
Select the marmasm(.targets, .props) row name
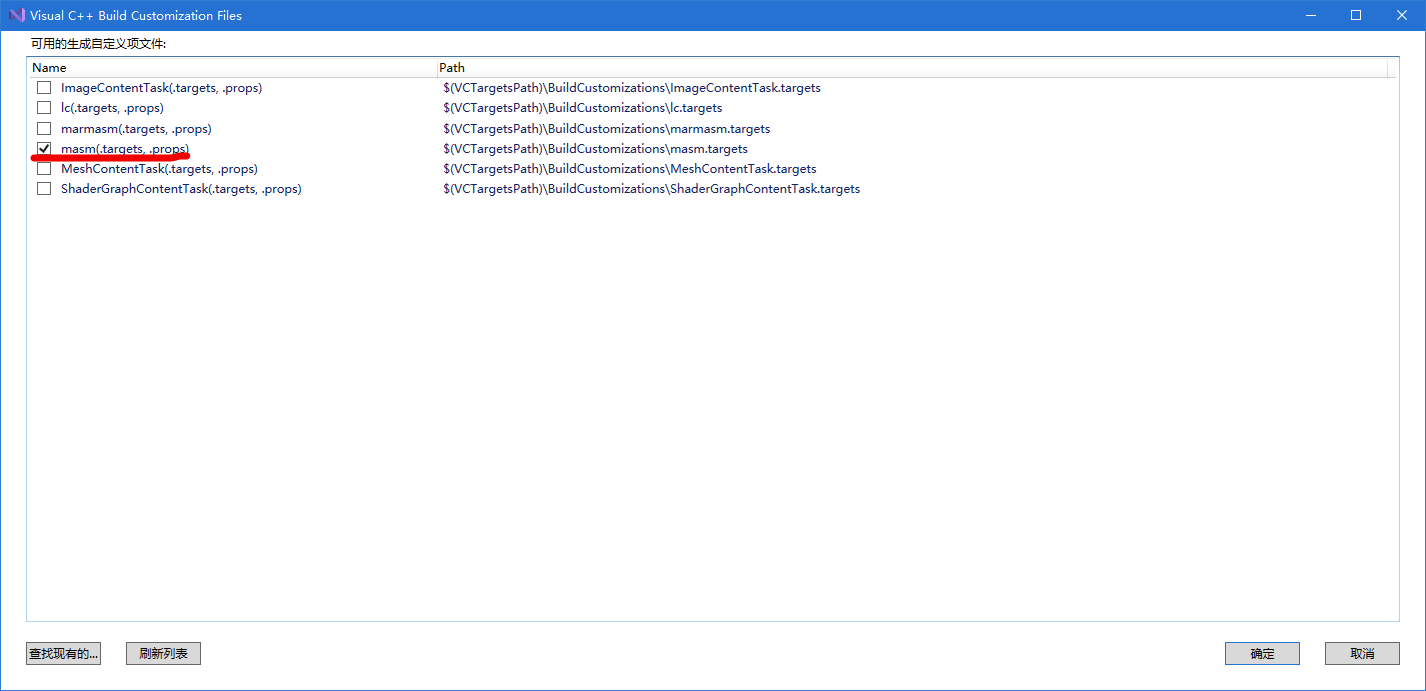pyautogui.click(x=136, y=129)
